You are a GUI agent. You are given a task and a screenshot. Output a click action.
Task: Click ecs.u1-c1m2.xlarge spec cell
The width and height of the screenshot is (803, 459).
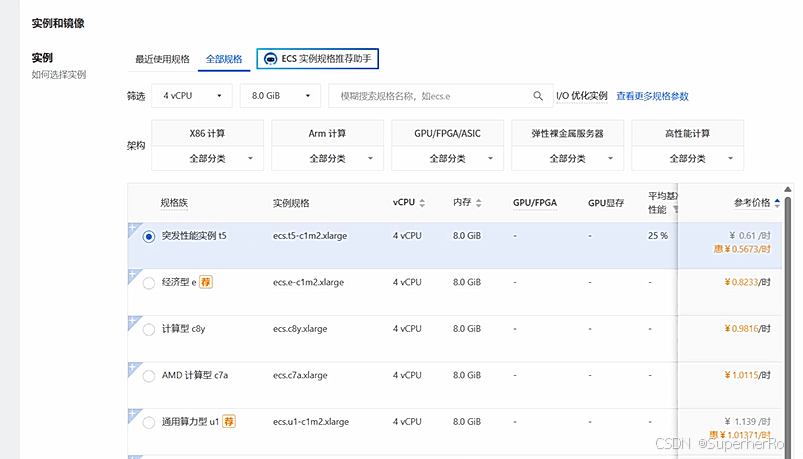[311, 422]
